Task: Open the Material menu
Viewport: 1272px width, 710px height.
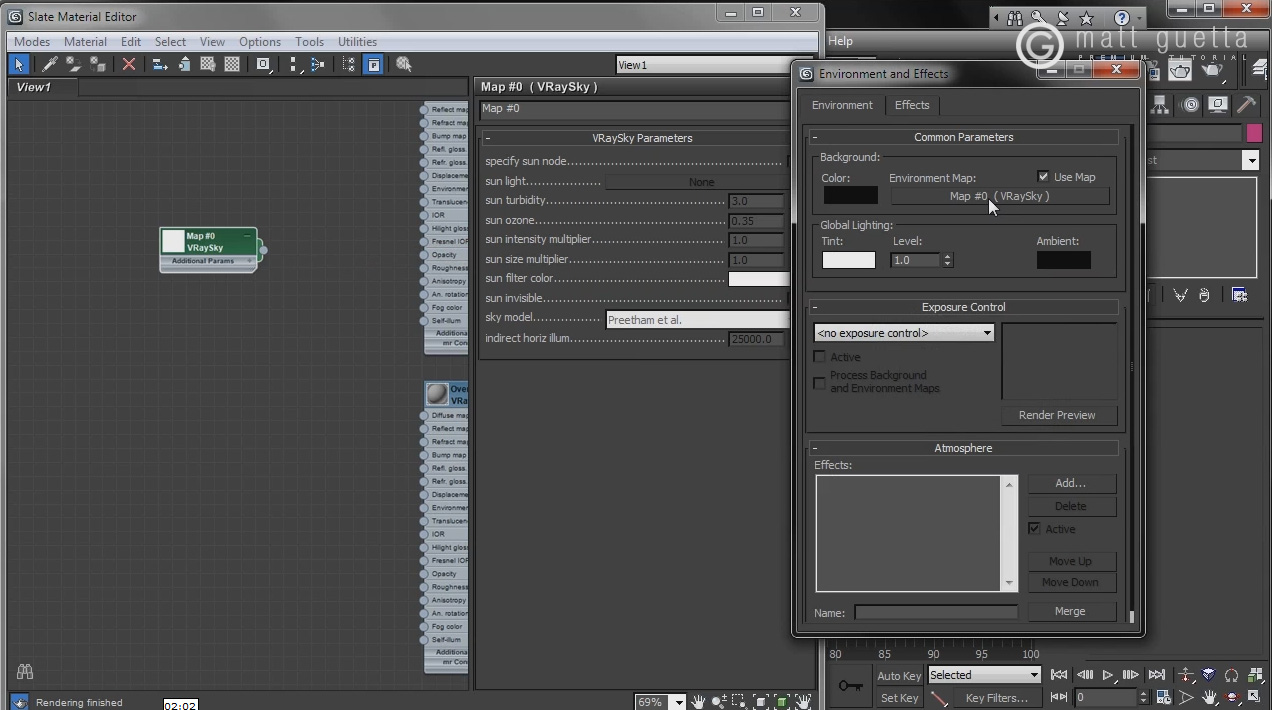Action: 85,42
